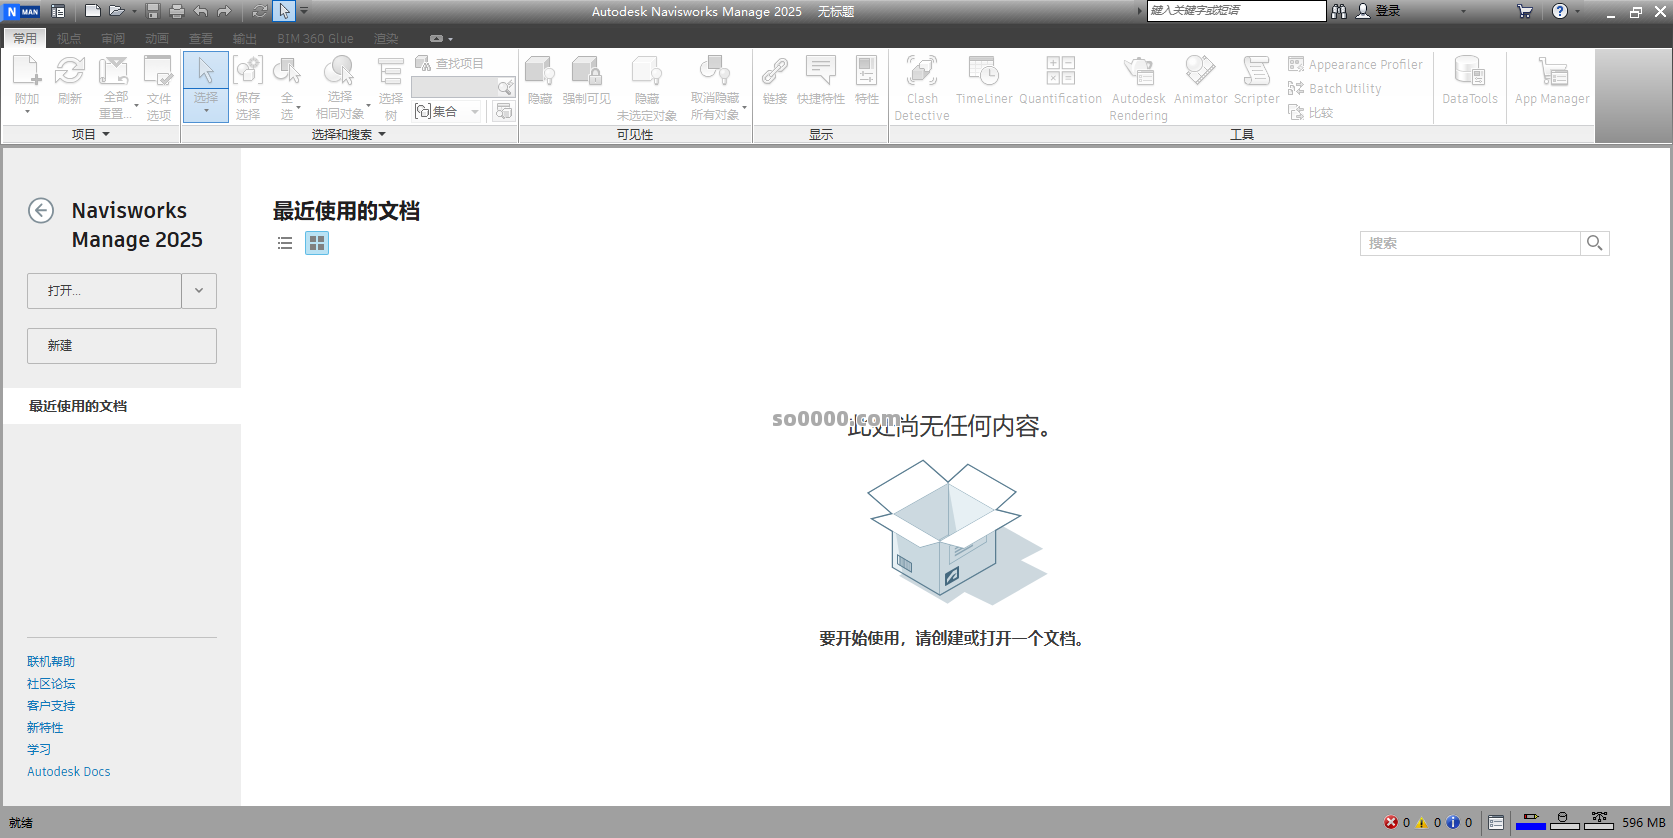1673x838 pixels.
Task: Open the Quantification tool
Action: (1060, 72)
